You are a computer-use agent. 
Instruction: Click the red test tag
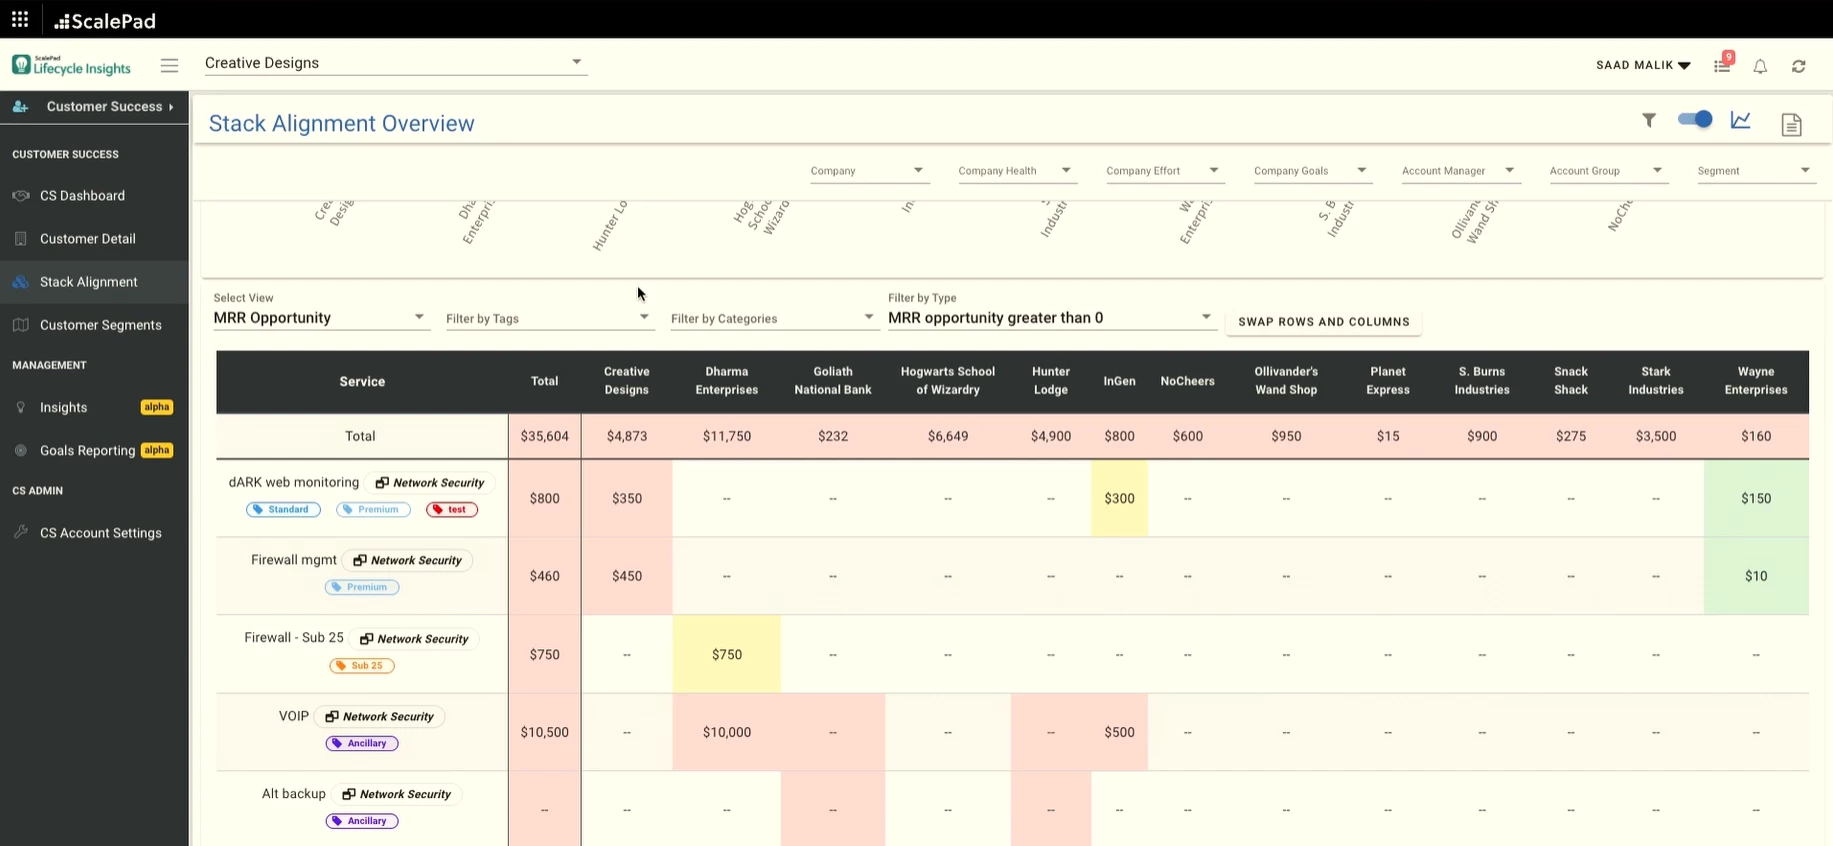point(452,510)
